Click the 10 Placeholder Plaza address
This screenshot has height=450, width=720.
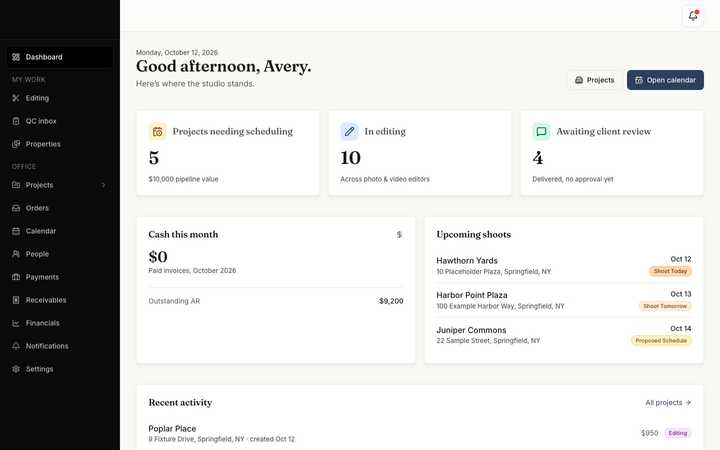pos(494,271)
